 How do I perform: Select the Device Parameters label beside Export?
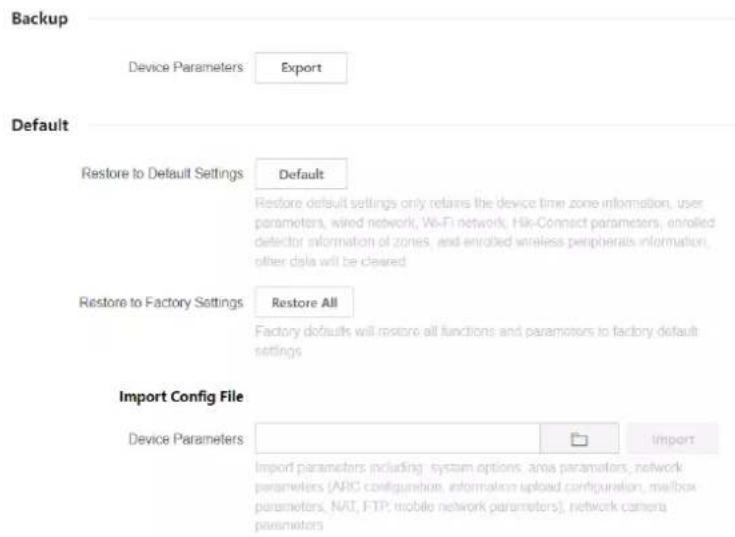(x=186, y=67)
